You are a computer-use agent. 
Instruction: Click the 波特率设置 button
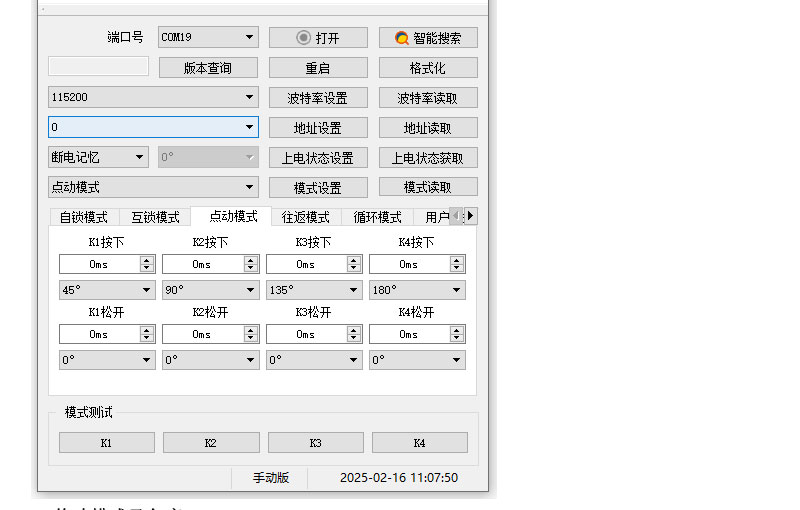click(x=318, y=98)
